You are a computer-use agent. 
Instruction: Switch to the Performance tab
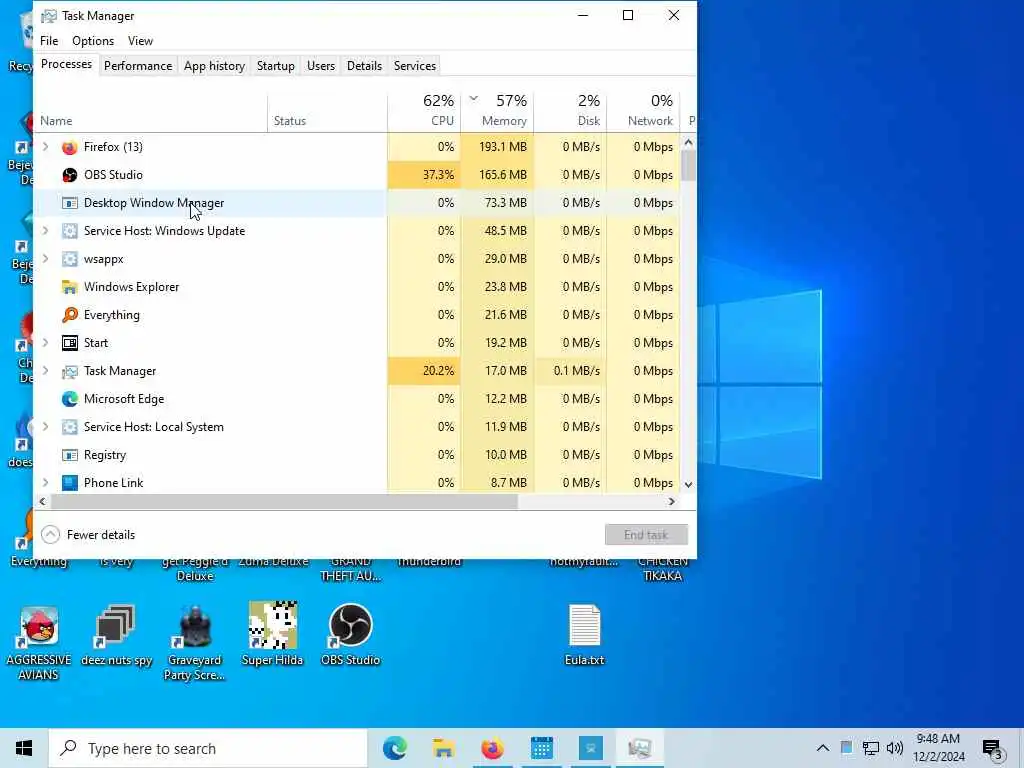[x=138, y=66]
